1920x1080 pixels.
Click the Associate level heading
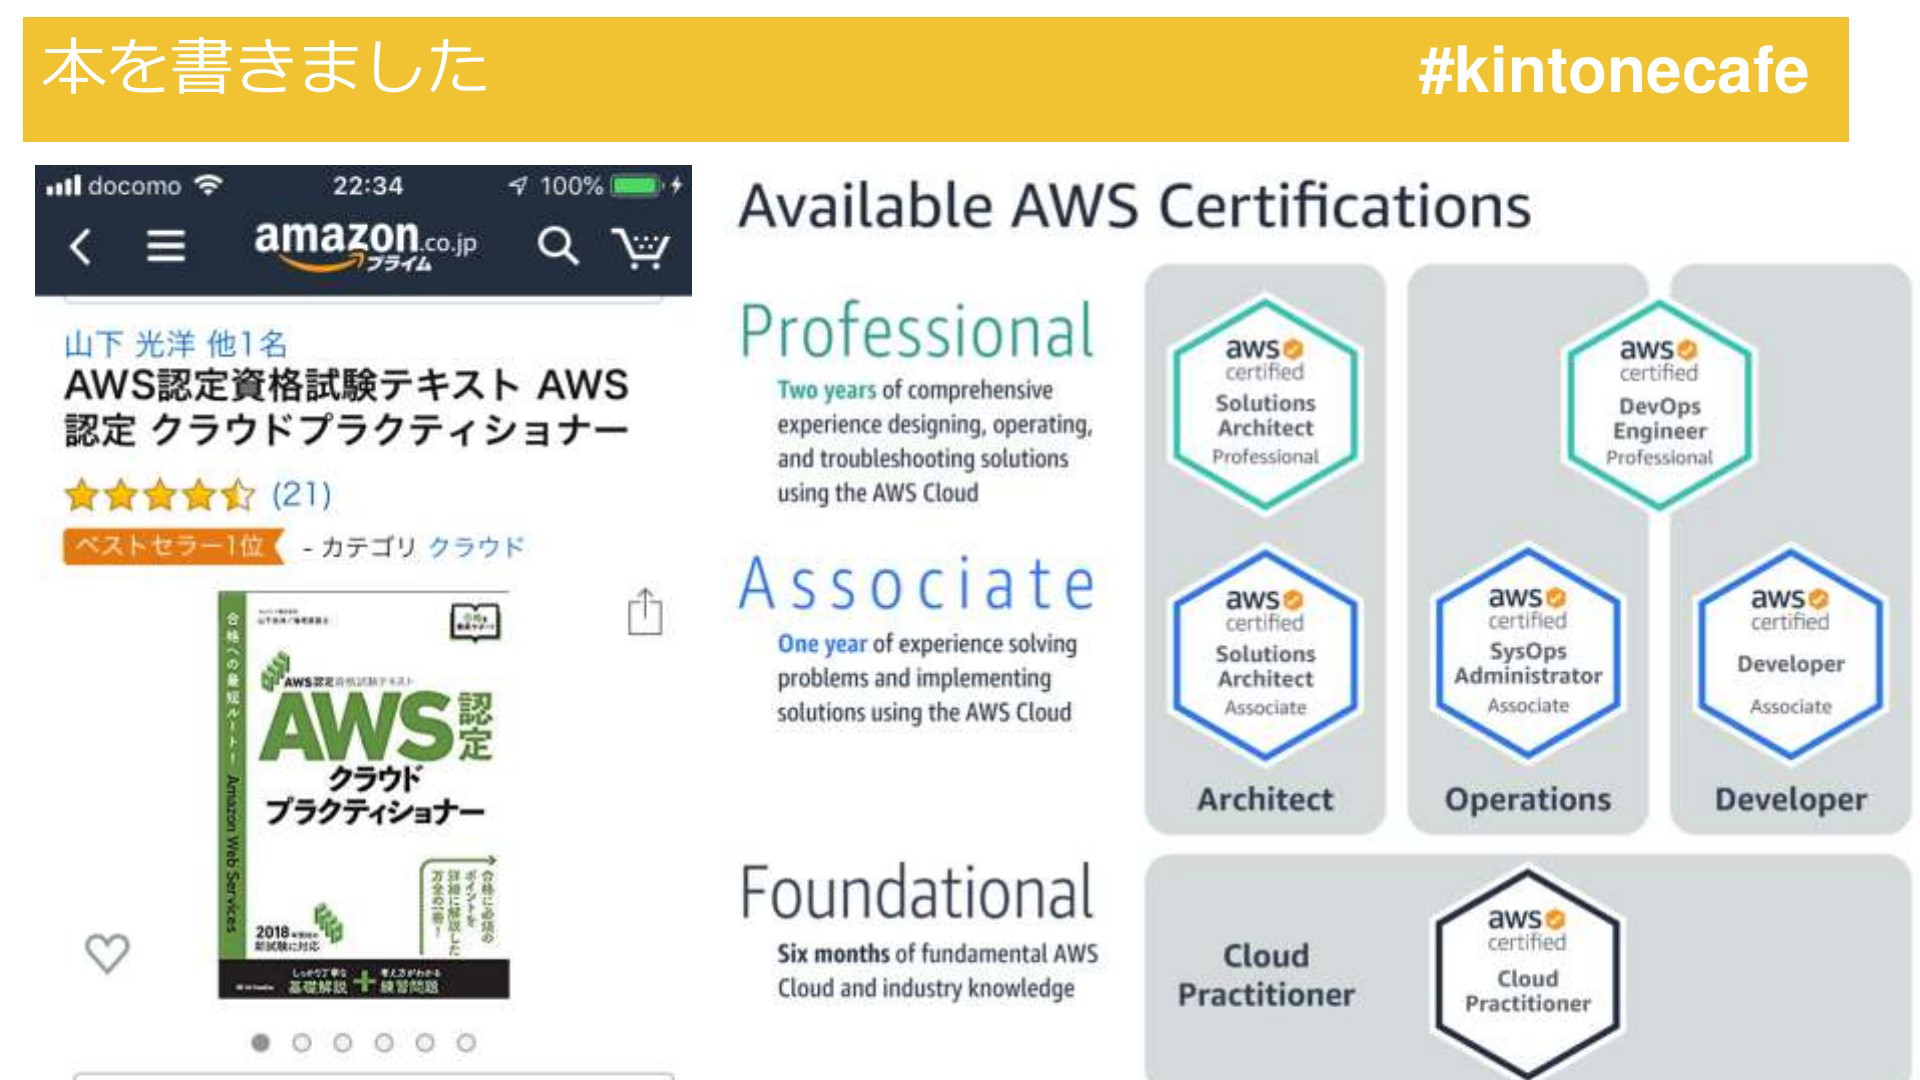(x=917, y=583)
